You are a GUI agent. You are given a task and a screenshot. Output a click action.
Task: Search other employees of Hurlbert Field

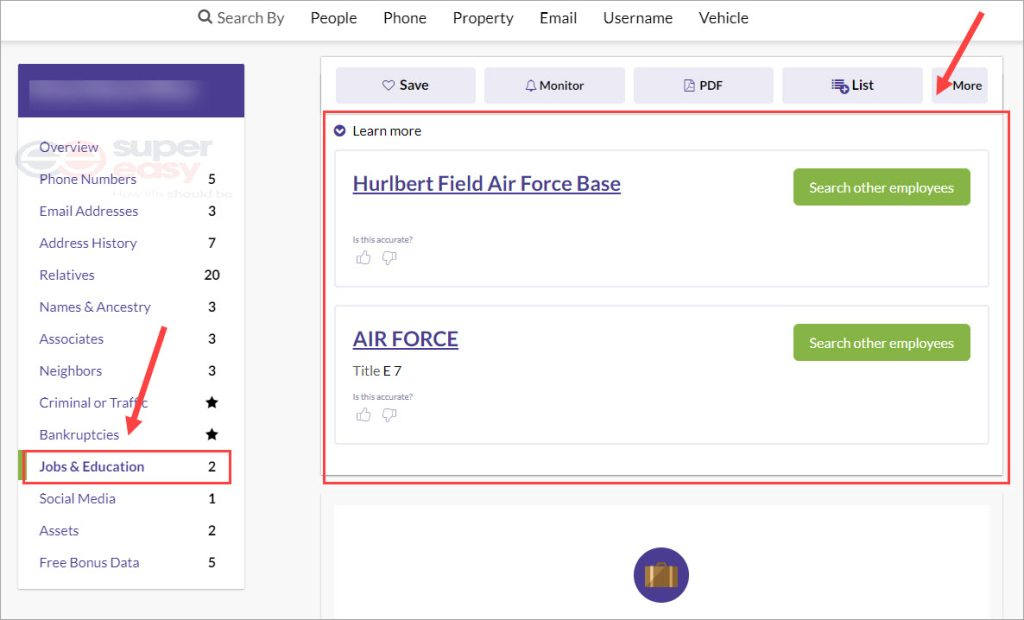(882, 188)
